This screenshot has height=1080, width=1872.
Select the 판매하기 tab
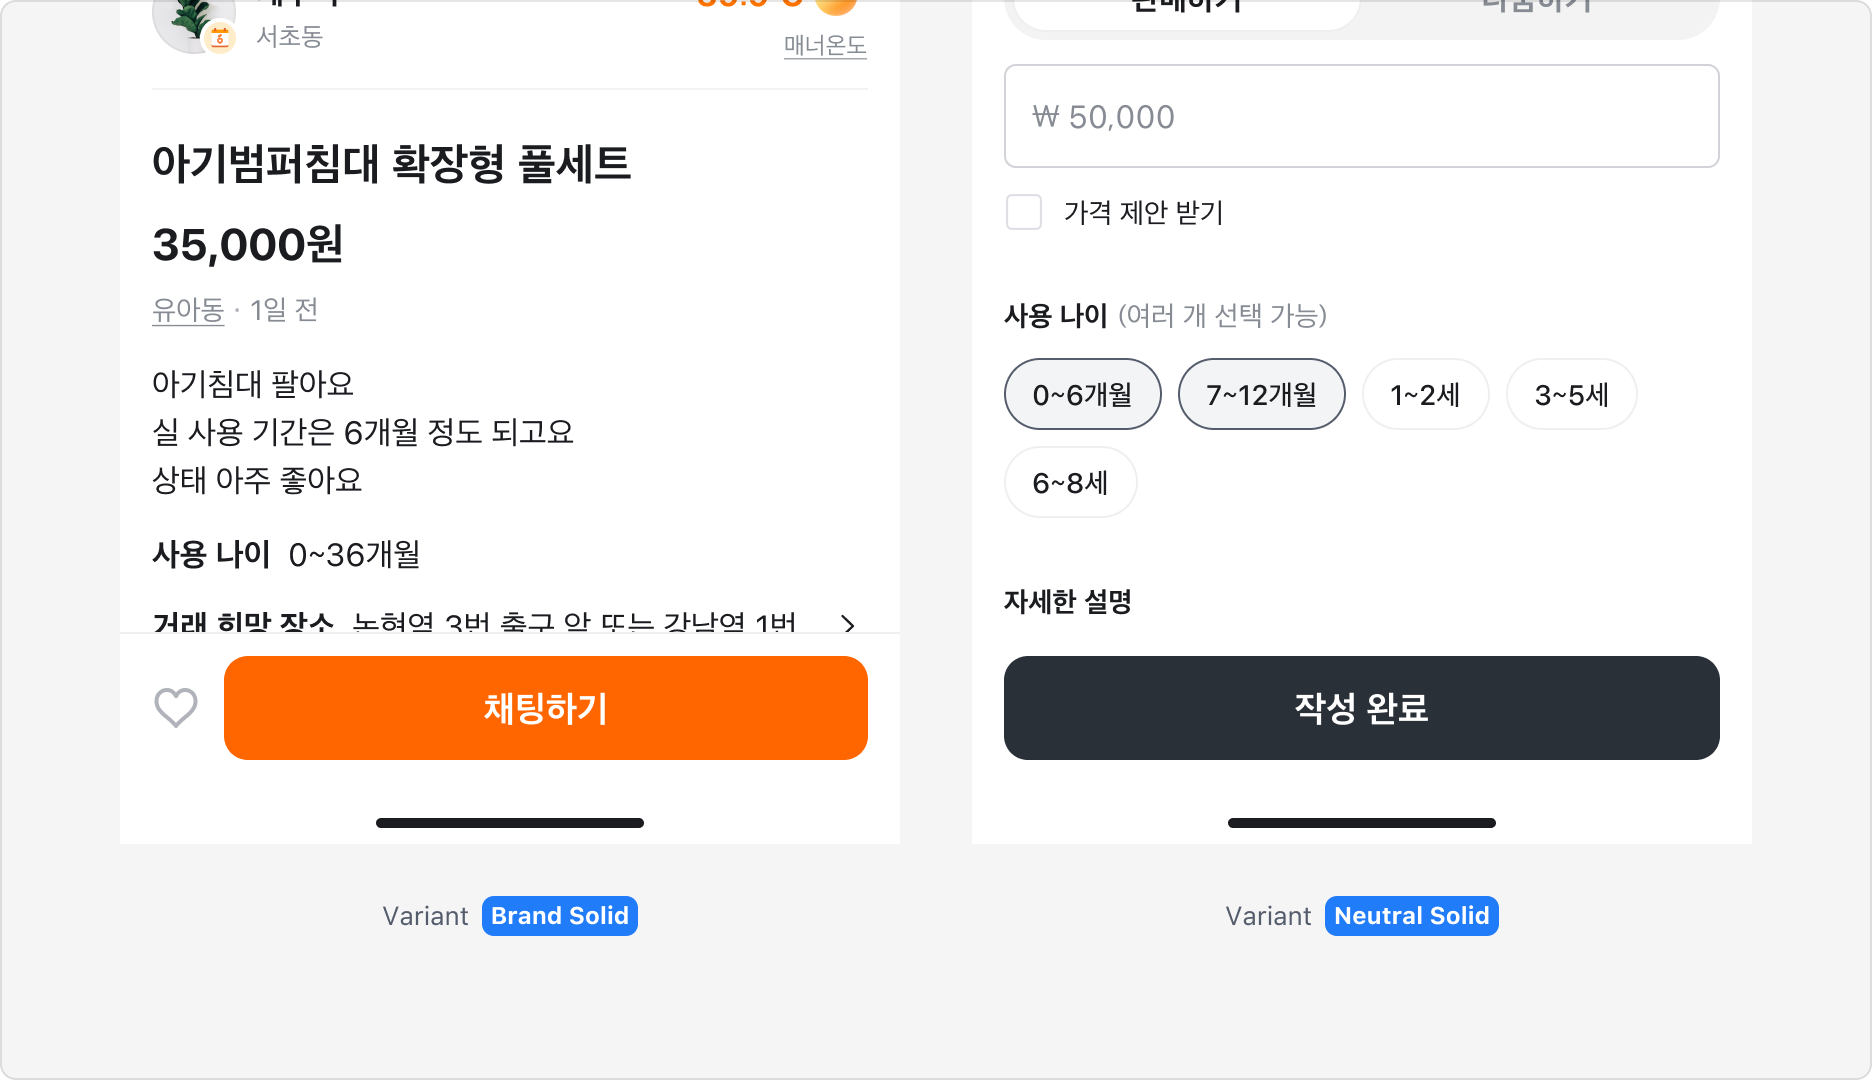(1185, 8)
